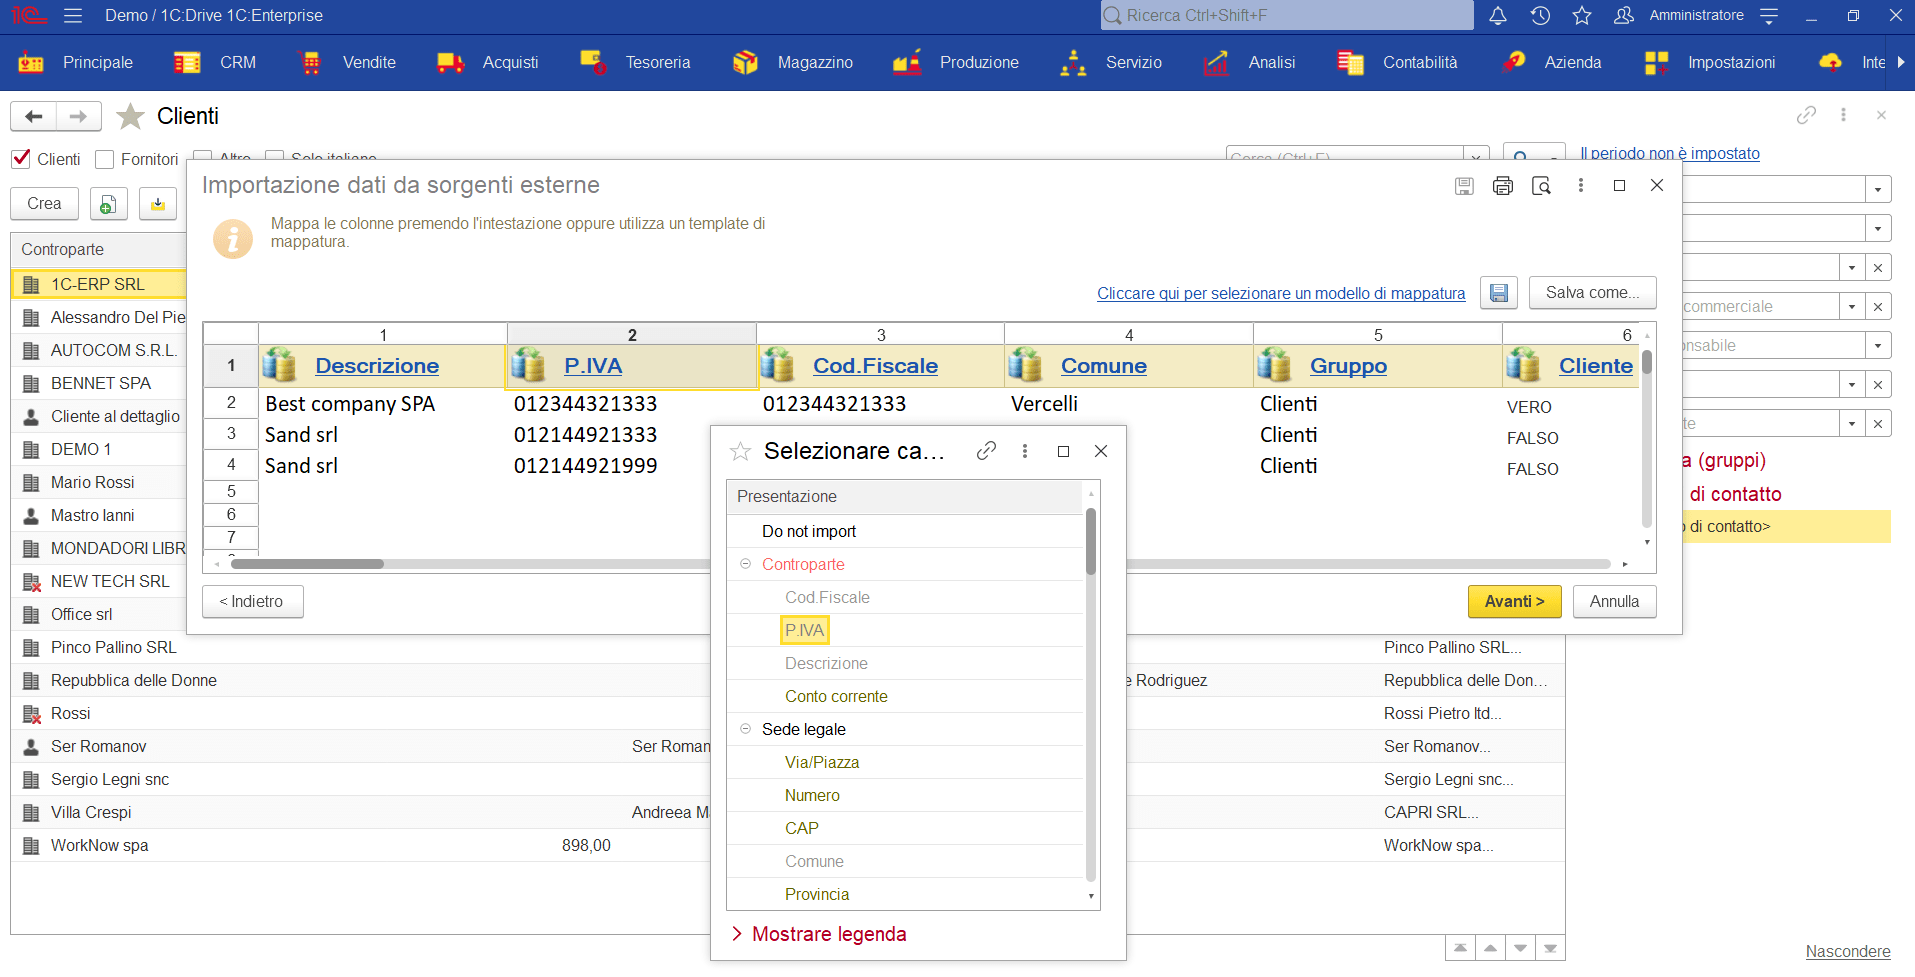The image size is (1915, 977).
Task: Collapse the Controparte group
Action: pyautogui.click(x=745, y=564)
